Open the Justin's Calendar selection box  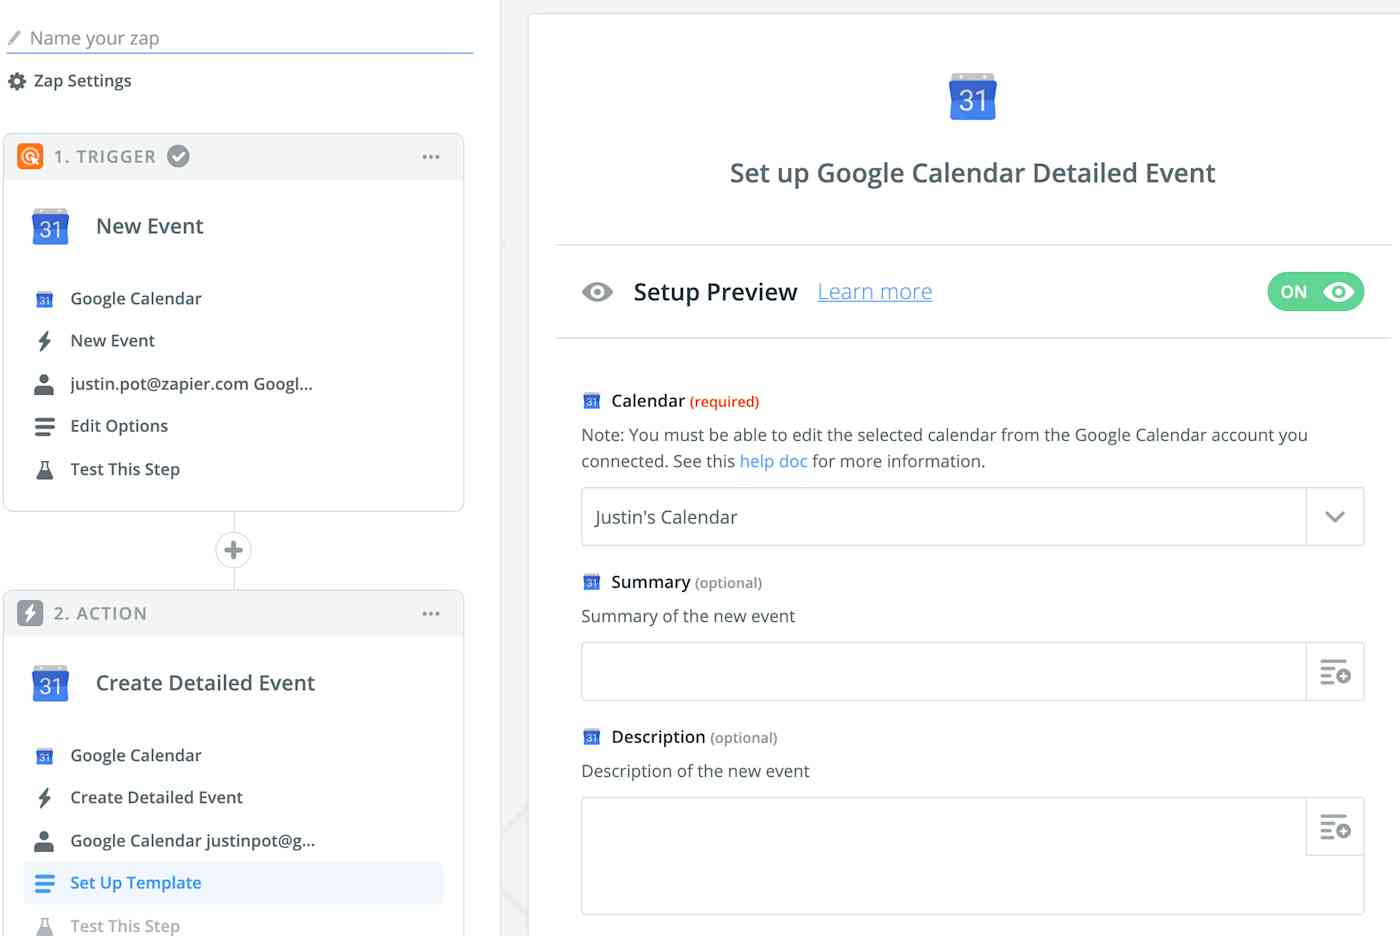(x=944, y=517)
